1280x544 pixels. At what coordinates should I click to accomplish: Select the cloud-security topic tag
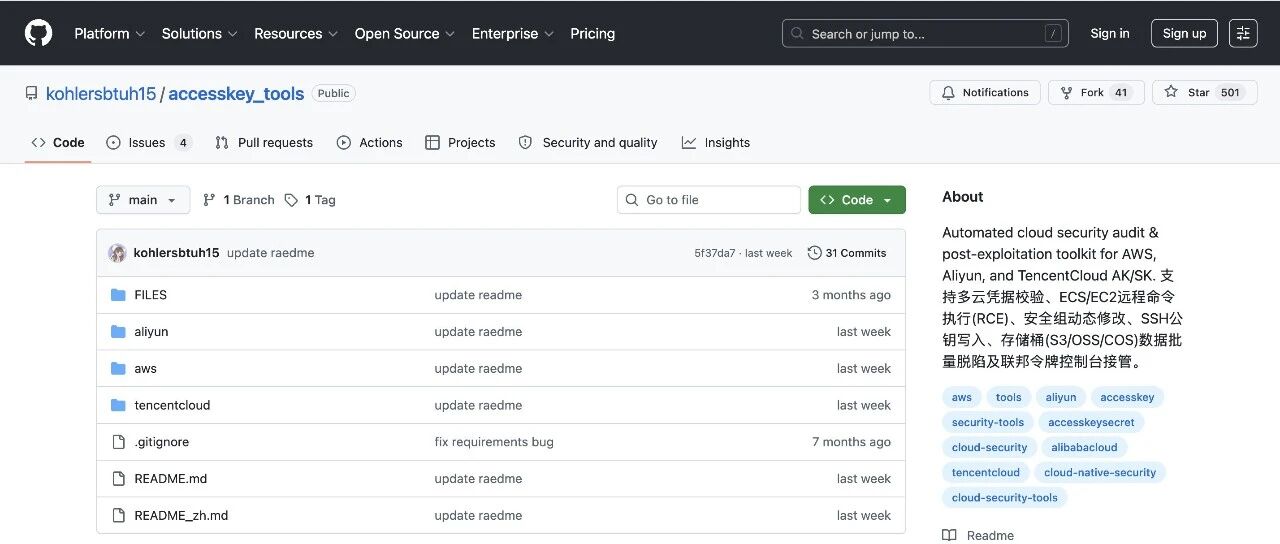point(990,447)
